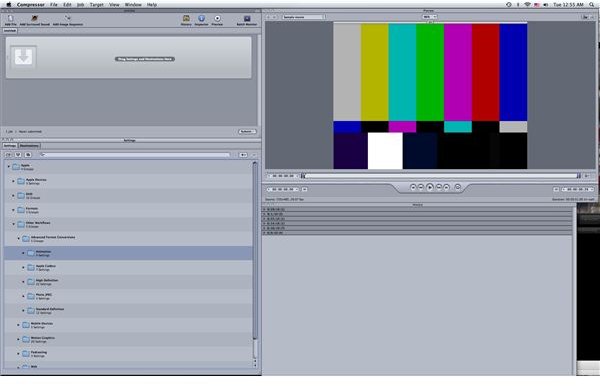
Task: Open the Target menu
Action: tap(96, 5)
